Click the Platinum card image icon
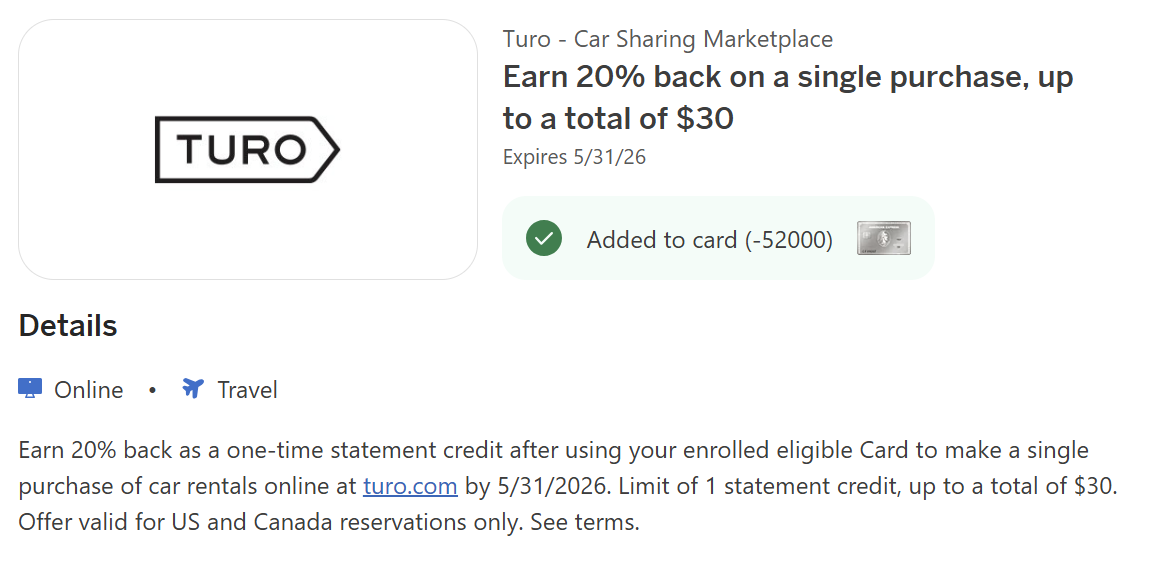This screenshot has height=564, width=1153. (884, 239)
